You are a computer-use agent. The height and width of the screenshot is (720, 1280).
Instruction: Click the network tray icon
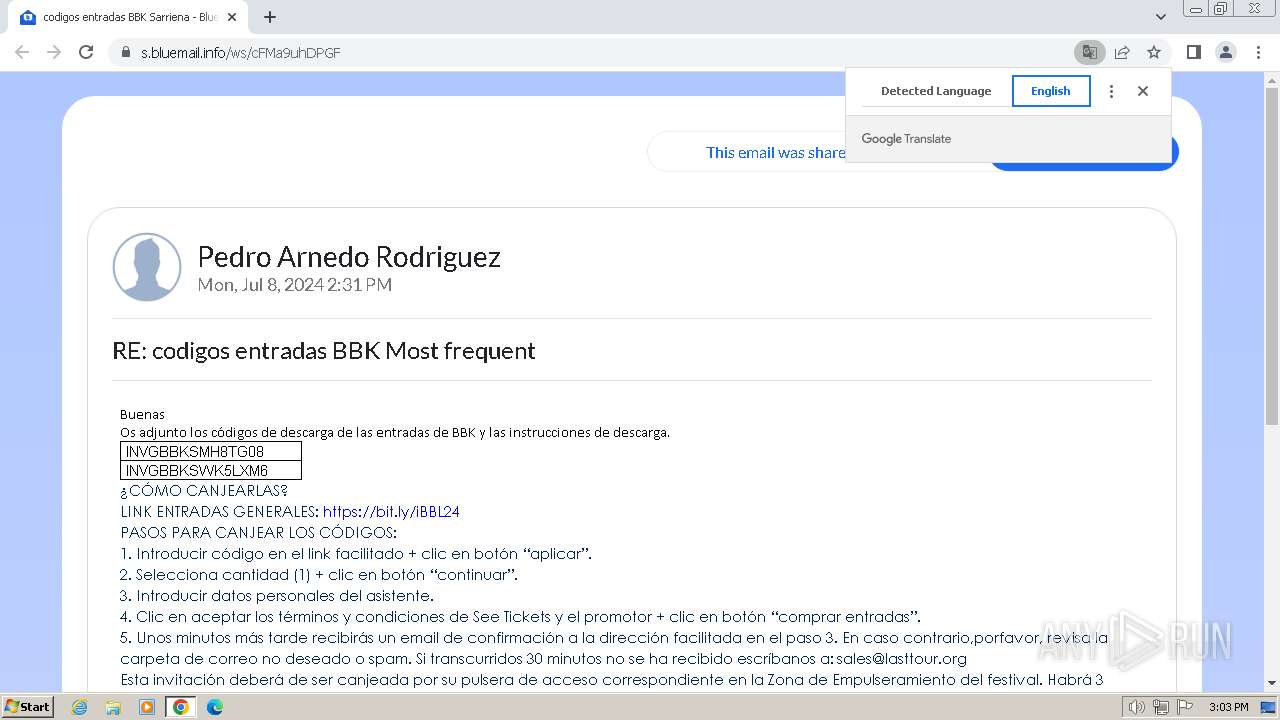(1160, 707)
